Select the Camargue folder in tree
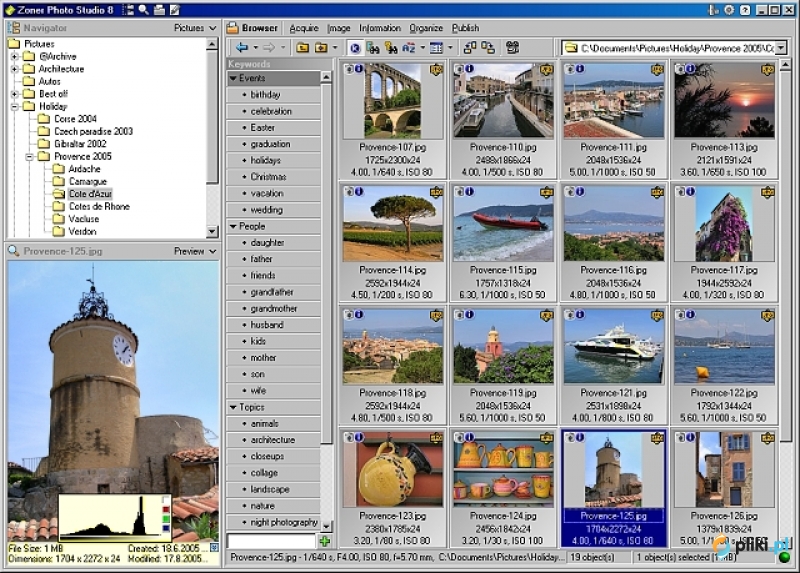 coord(88,182)
